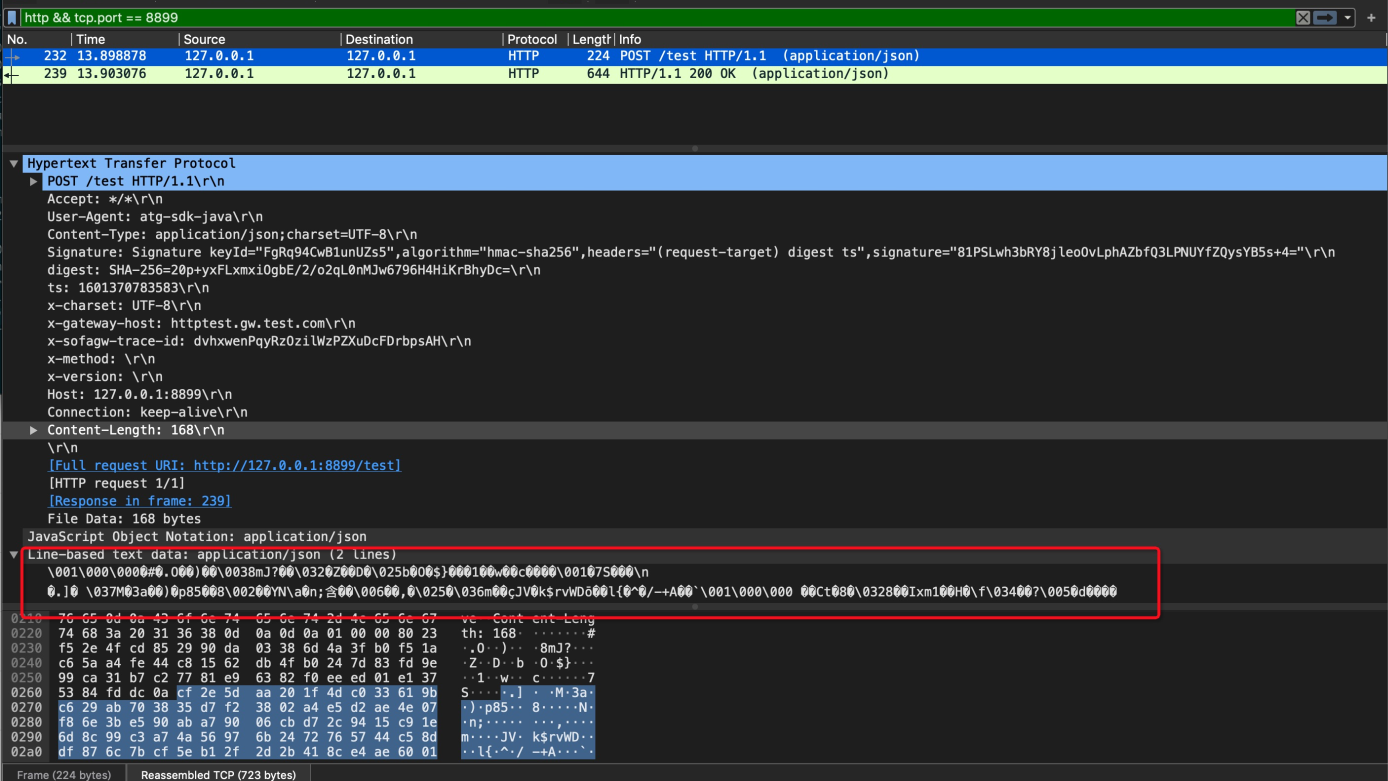Sort packets by the Destination column
Screen dimensions: 1388x781
point(422,39)
